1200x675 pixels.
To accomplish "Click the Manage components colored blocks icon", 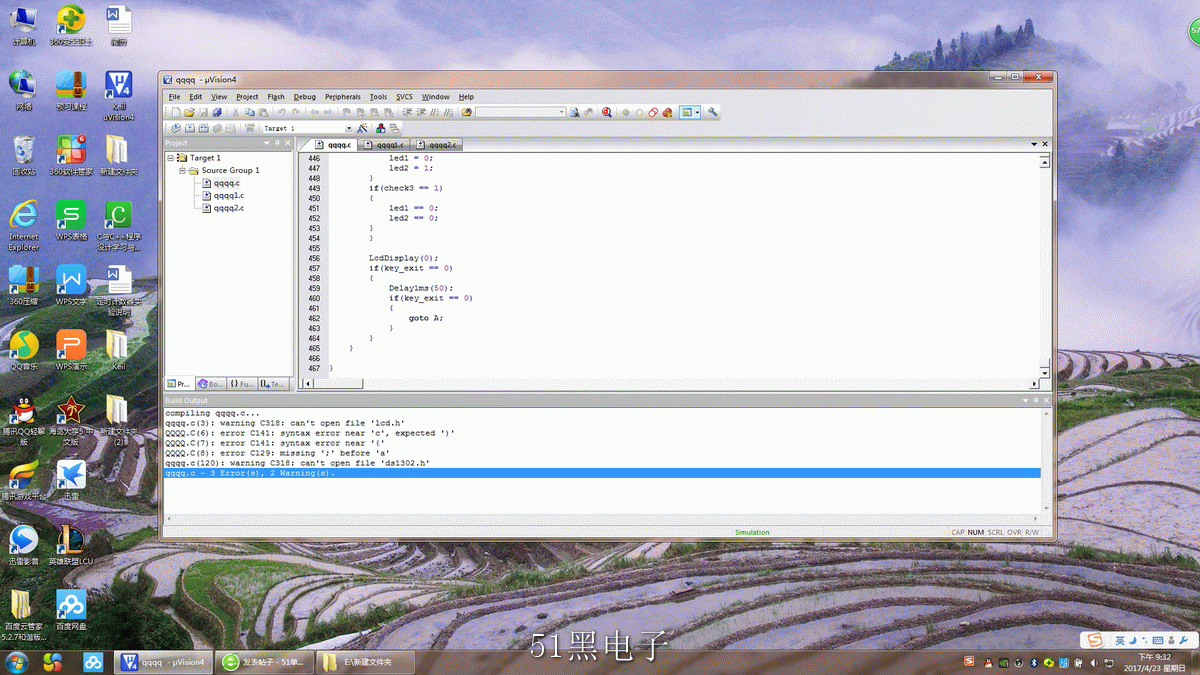I will 381,129.
